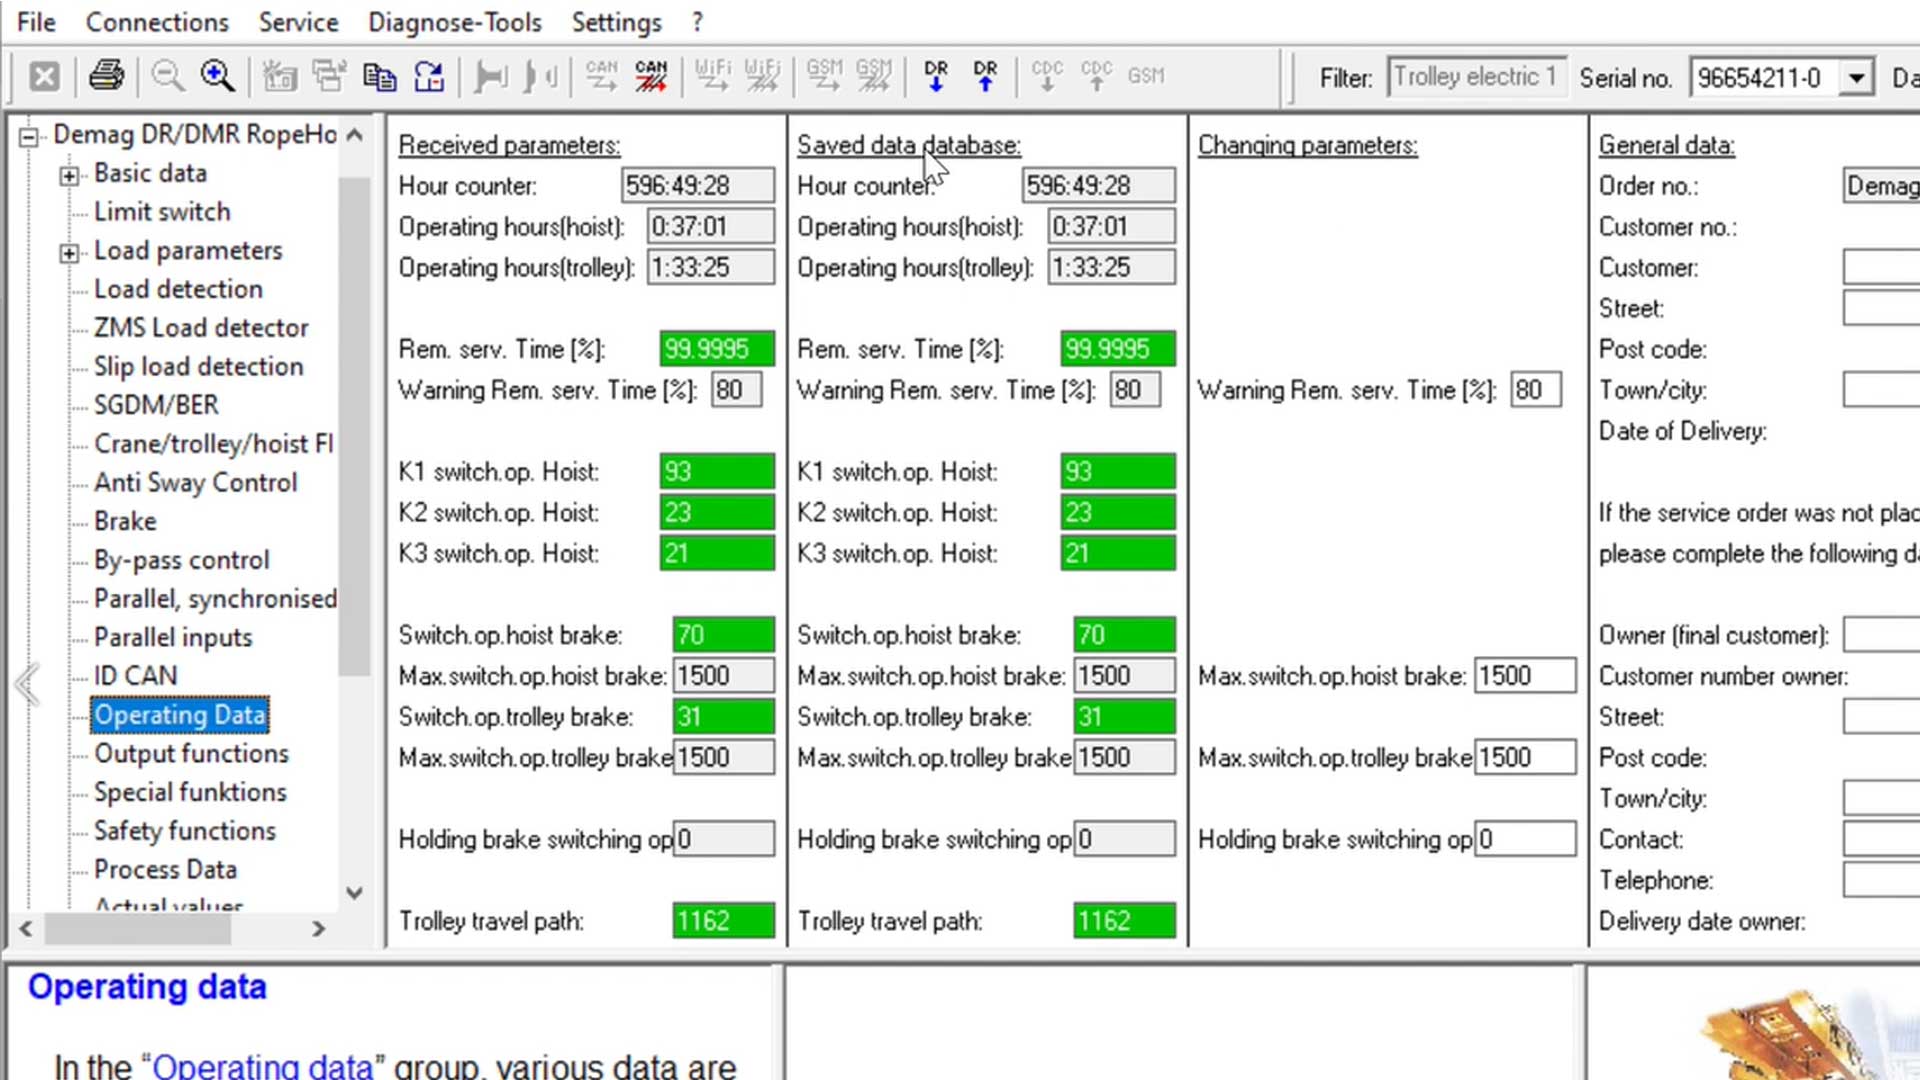Click the last GSM text icon in toolbar
Viewport: 1920px width, 1080px height.
point(1146,76)
